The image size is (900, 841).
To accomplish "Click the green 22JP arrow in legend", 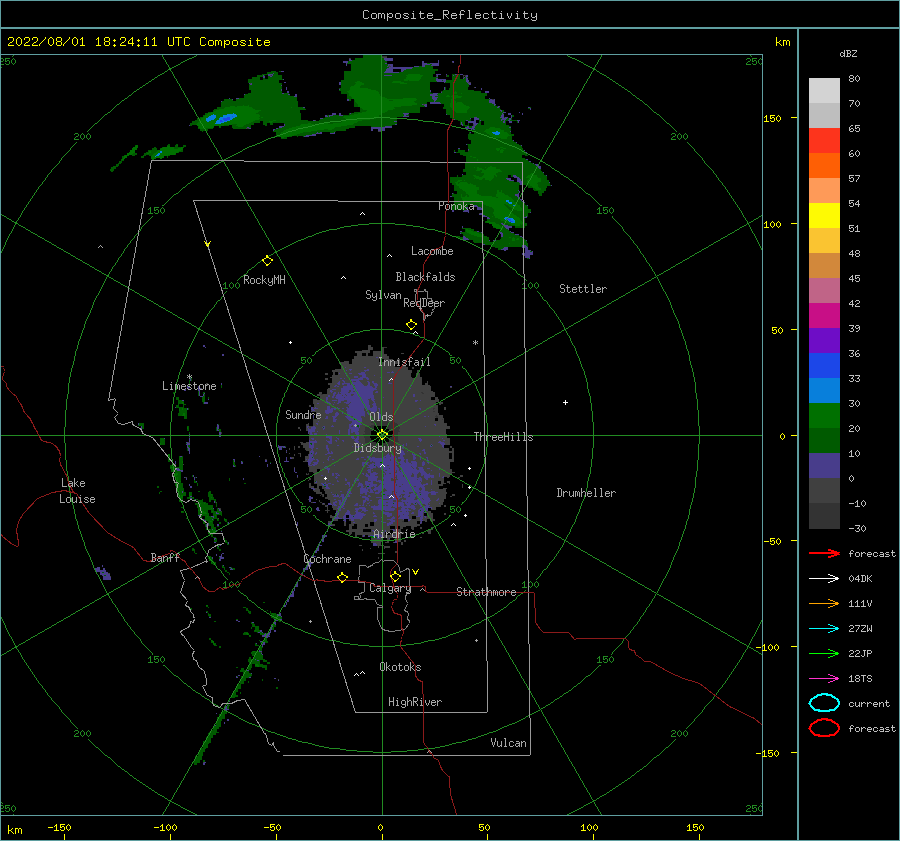I will [x=824, y=653].
